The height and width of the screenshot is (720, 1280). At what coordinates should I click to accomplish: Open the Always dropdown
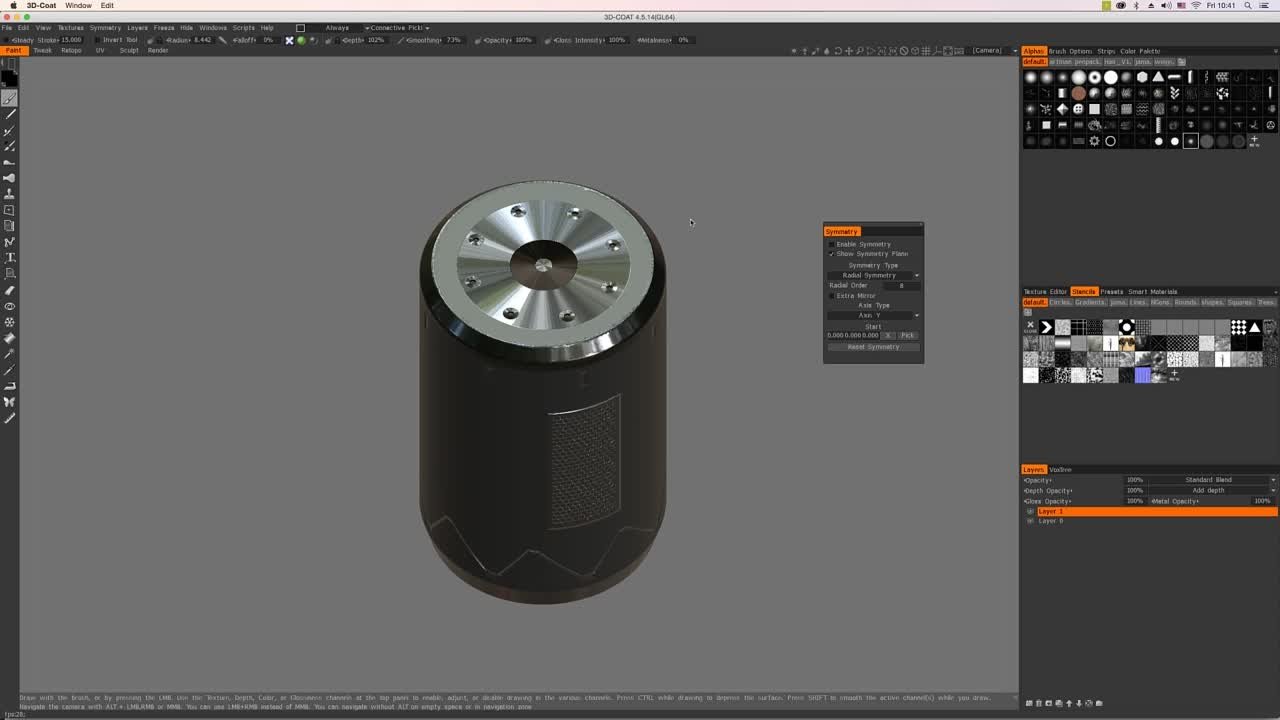coord(338,28)
